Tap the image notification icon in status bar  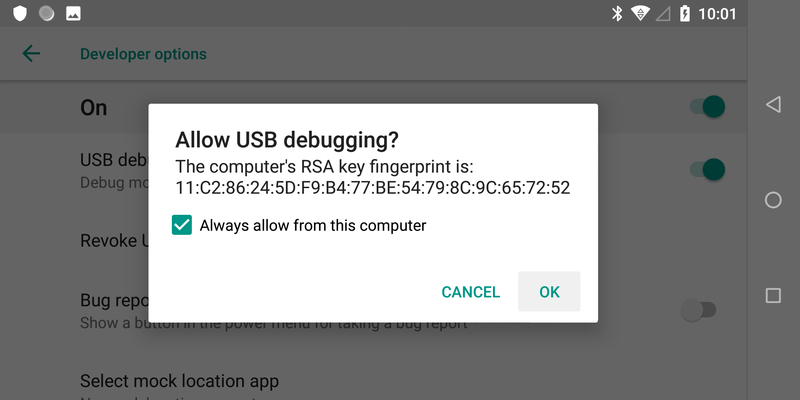click(73, 14)
